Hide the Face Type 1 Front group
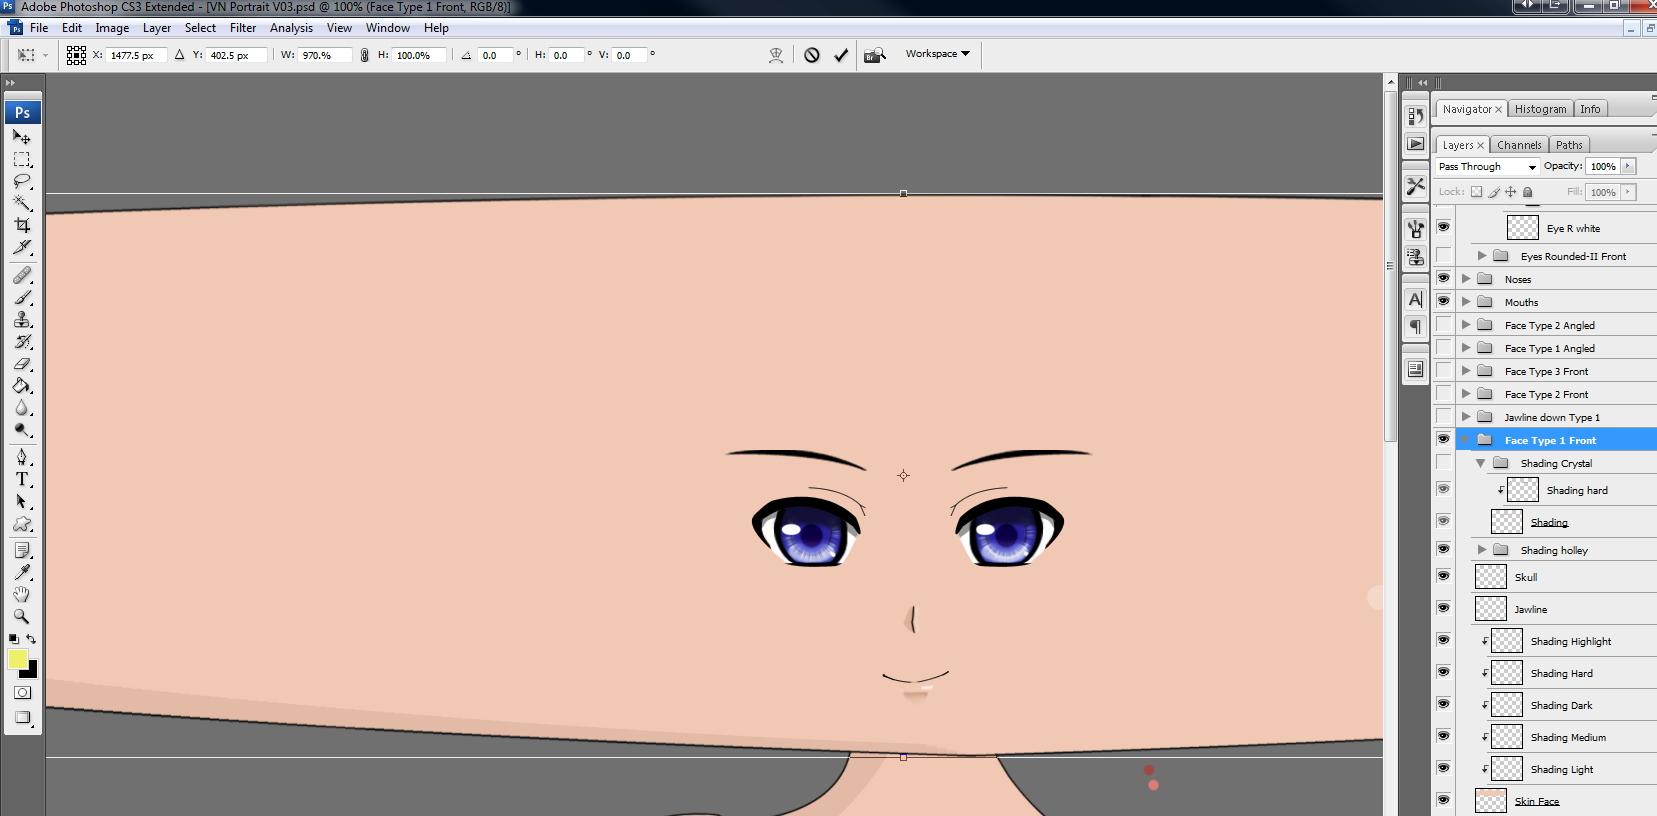This screenshot has width=1657, height=816. (x=1443, y=440)
